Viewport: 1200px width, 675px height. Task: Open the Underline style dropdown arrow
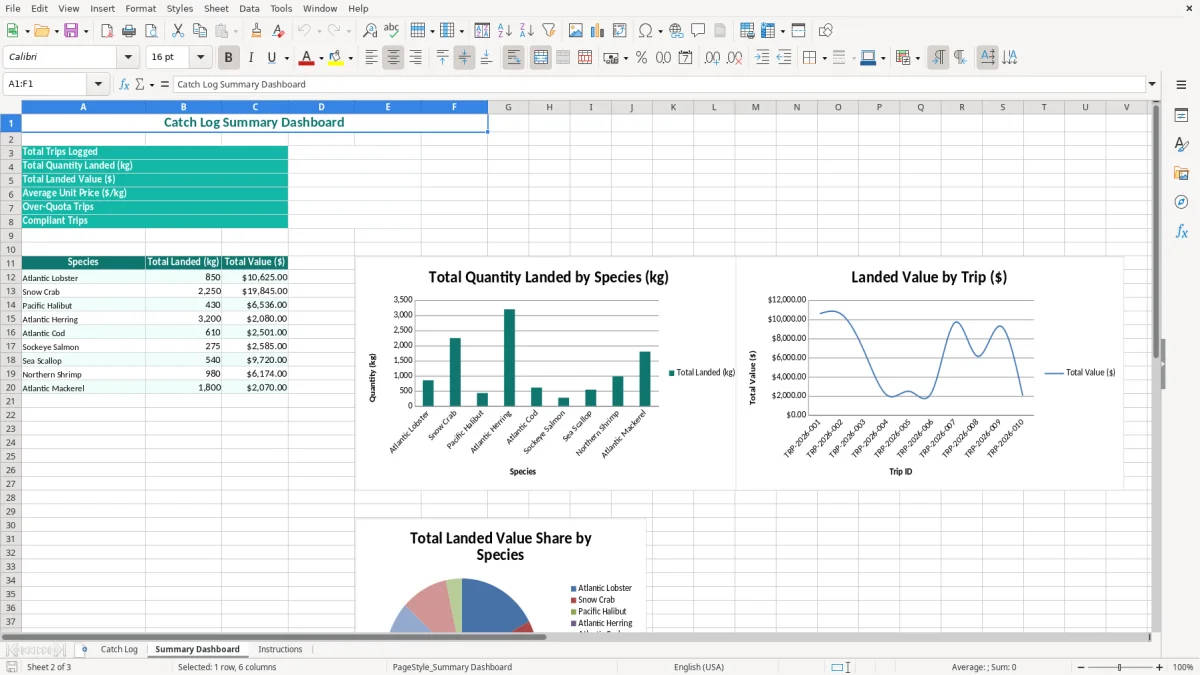click(x=286, y=58)
